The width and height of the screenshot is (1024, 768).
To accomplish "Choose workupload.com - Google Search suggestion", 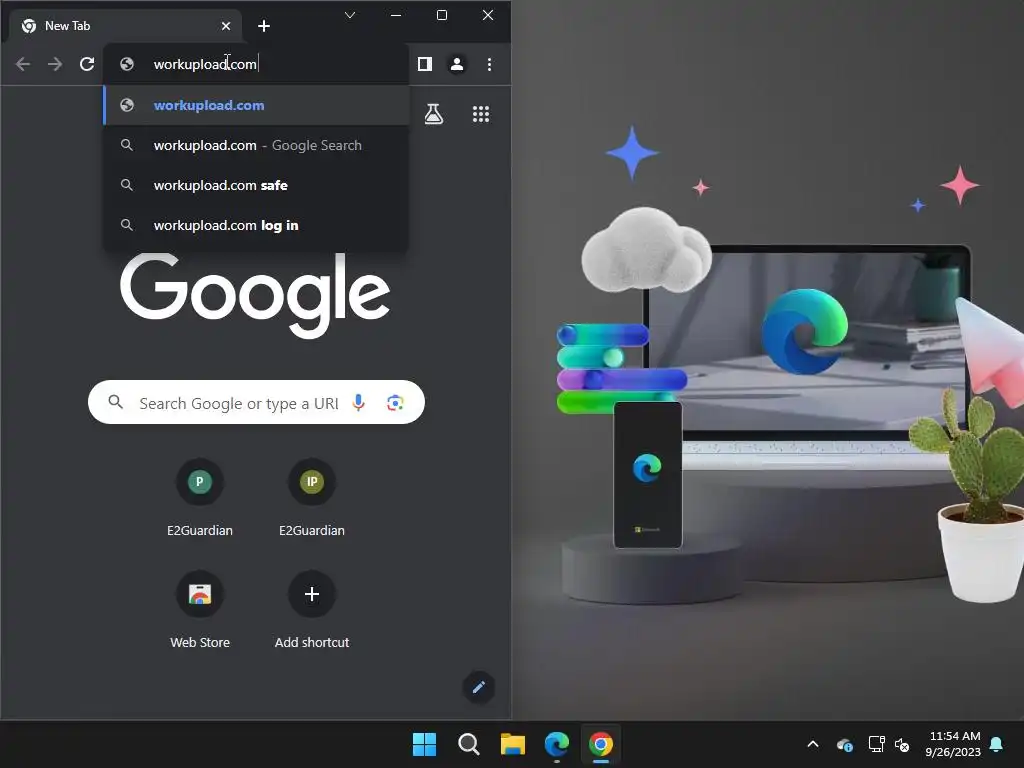I will coord(256,145).
